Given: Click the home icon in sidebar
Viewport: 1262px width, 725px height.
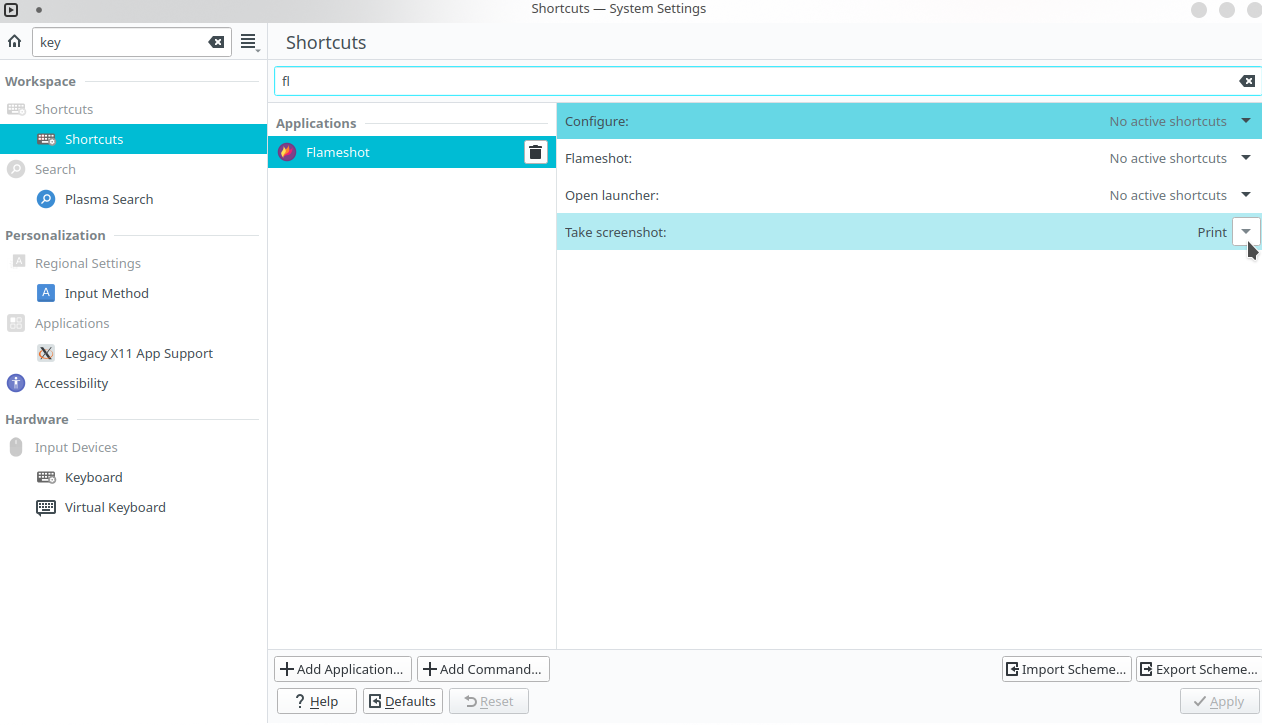Looking at the screenshot, I should 14,42.
